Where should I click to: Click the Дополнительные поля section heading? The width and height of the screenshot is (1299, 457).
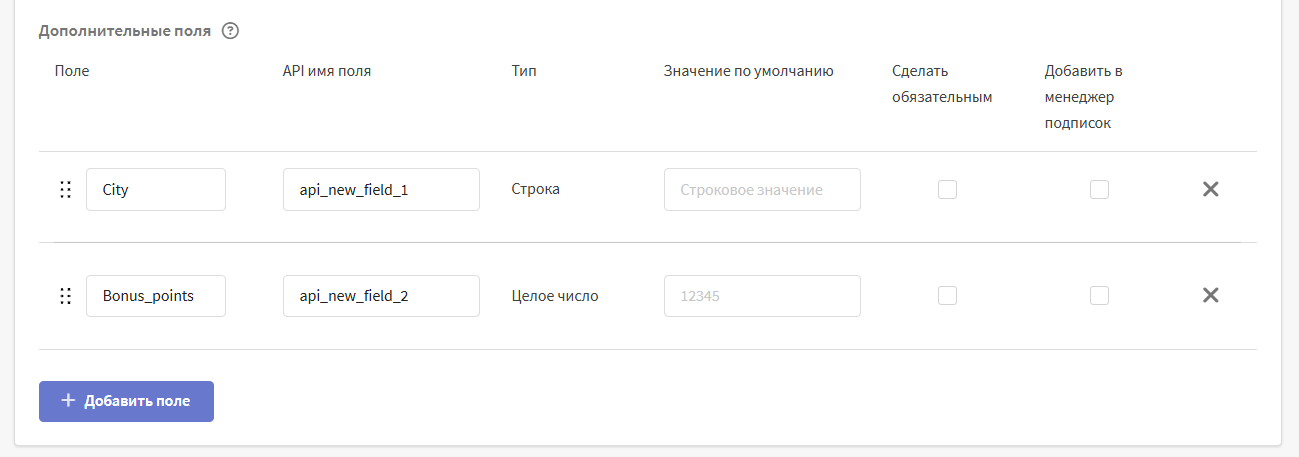[125, 31]
